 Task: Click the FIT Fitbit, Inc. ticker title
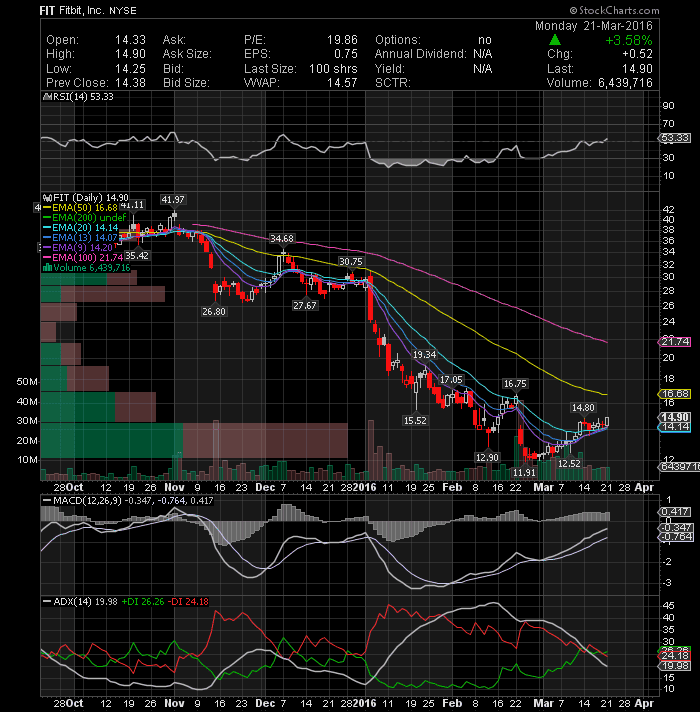(x=71, y=10)
